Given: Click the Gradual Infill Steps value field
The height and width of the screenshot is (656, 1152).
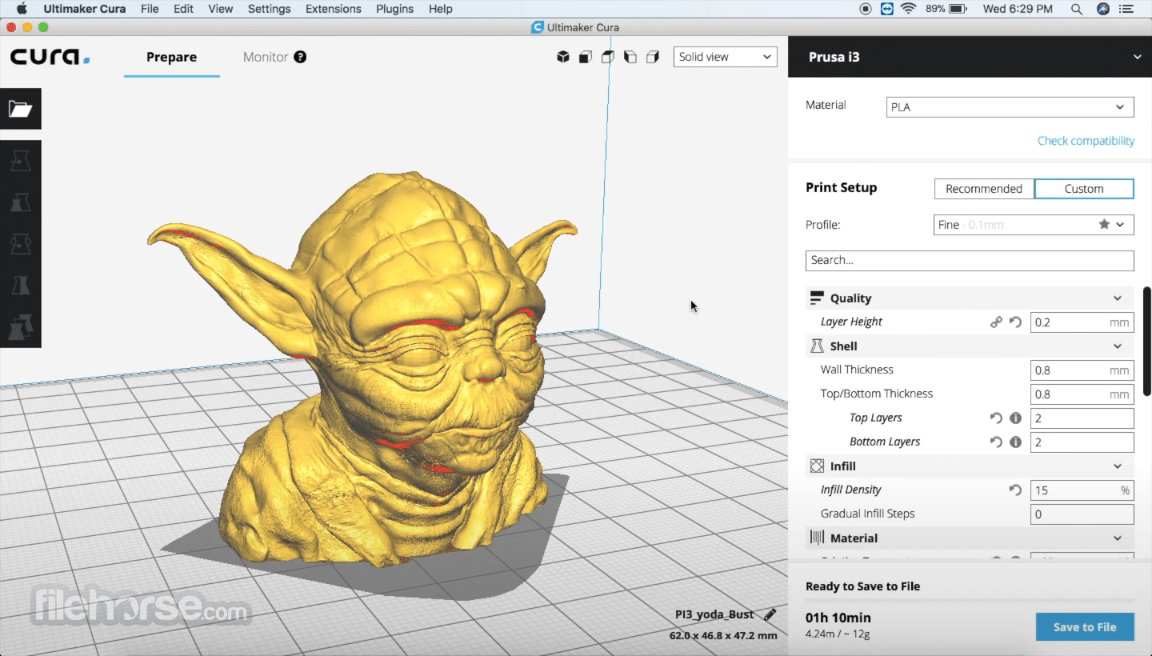Looking at the screenshot, I should point(1081,514).
